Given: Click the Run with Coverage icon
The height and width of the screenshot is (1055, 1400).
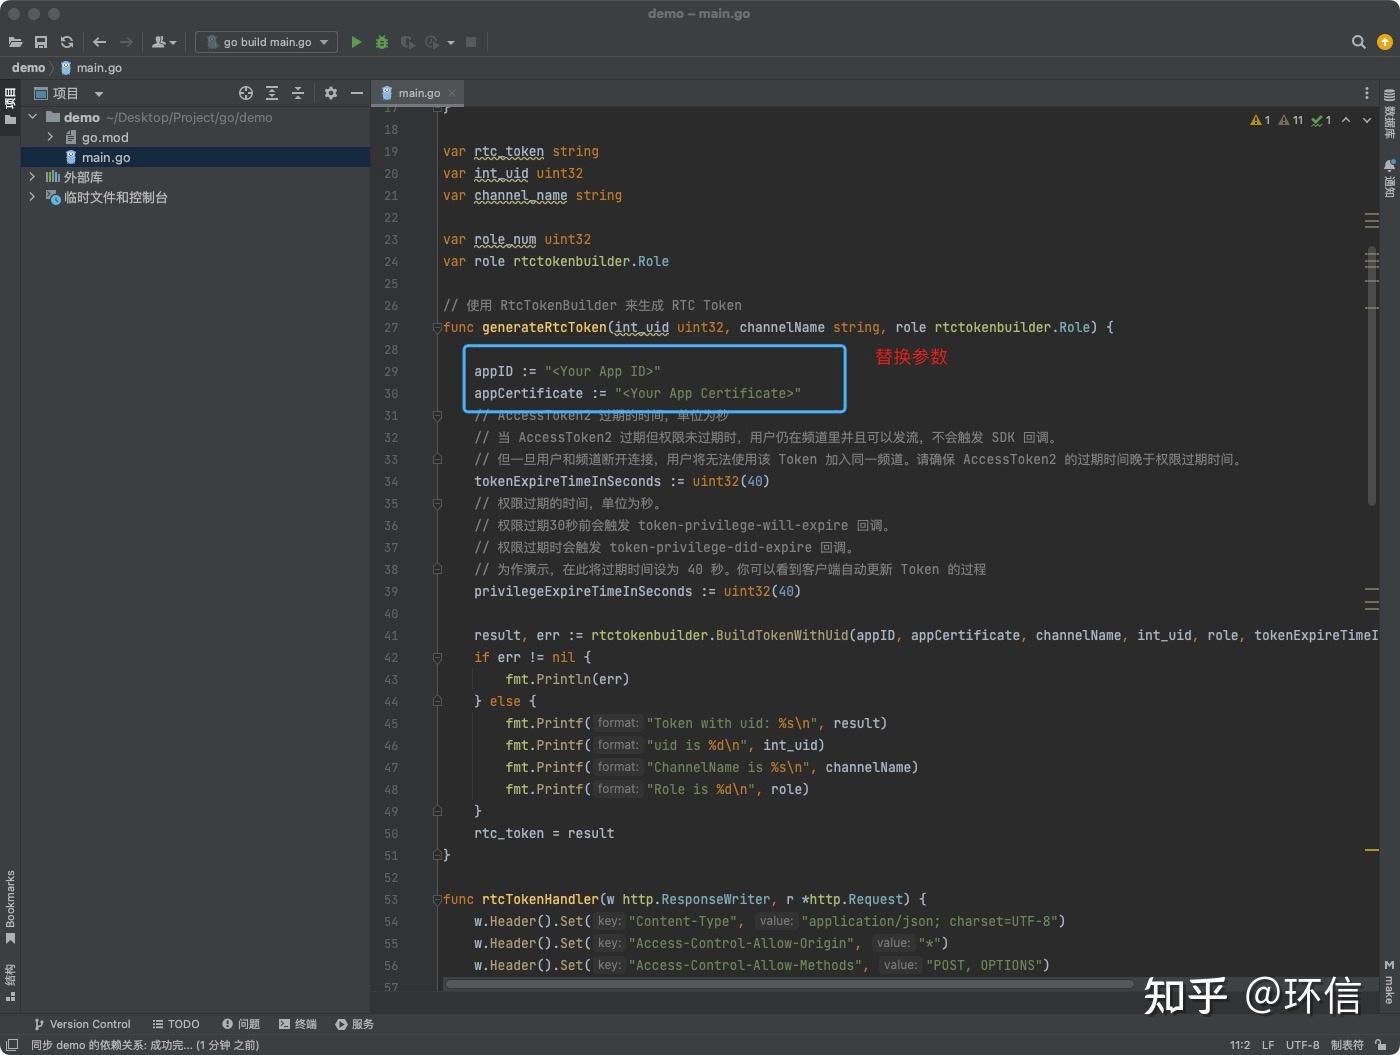Looking at the screenshot, I should [407, 42].
